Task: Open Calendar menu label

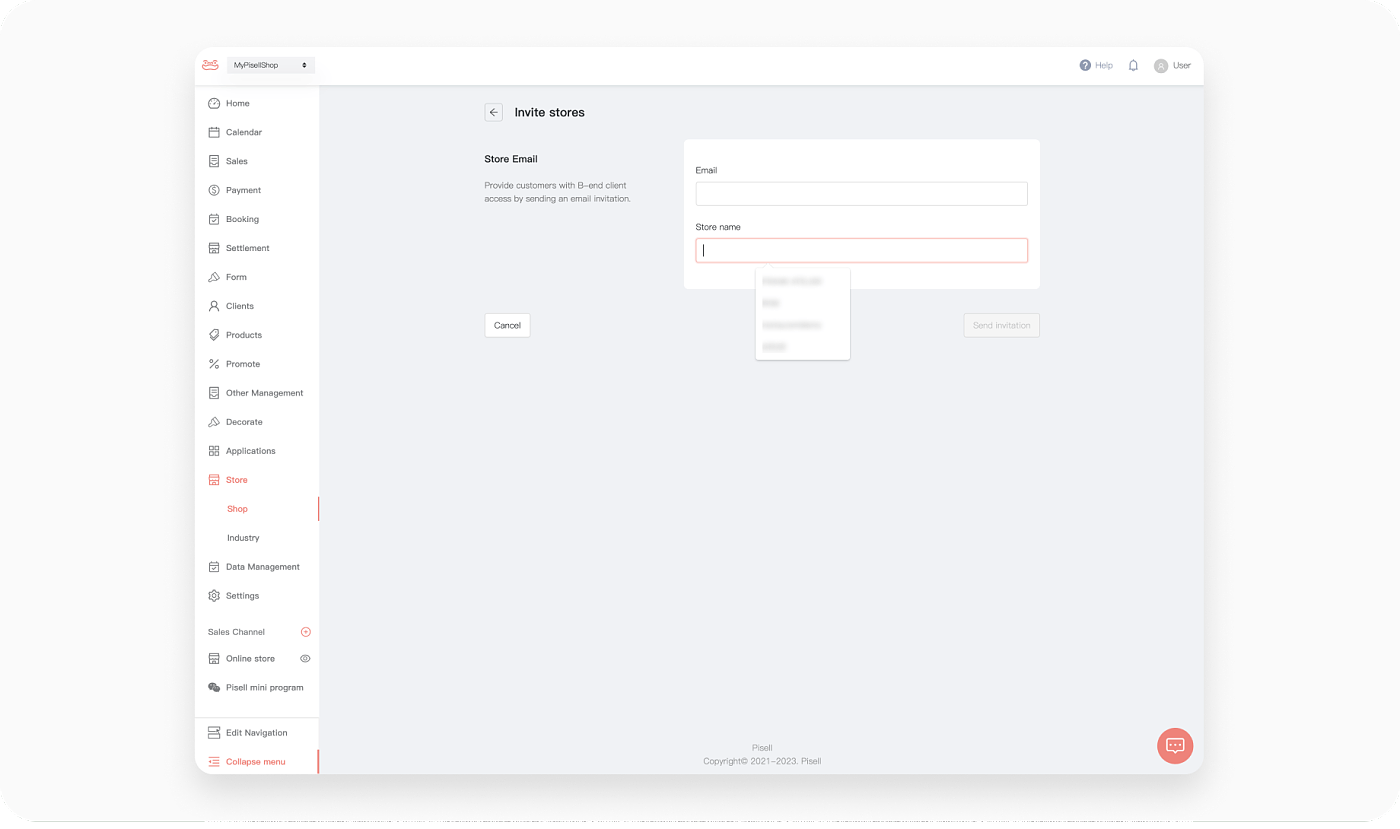Action: [244, 132]
